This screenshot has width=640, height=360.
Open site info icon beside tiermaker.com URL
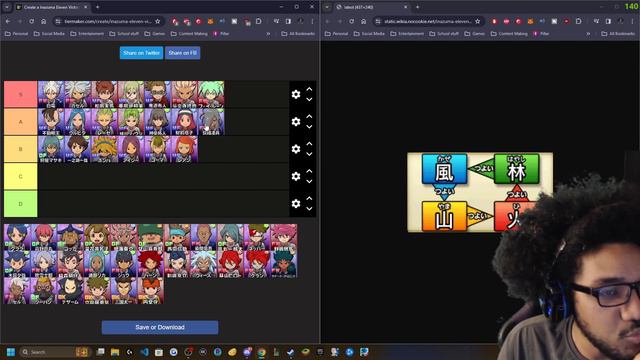click(x=58, y=21)
